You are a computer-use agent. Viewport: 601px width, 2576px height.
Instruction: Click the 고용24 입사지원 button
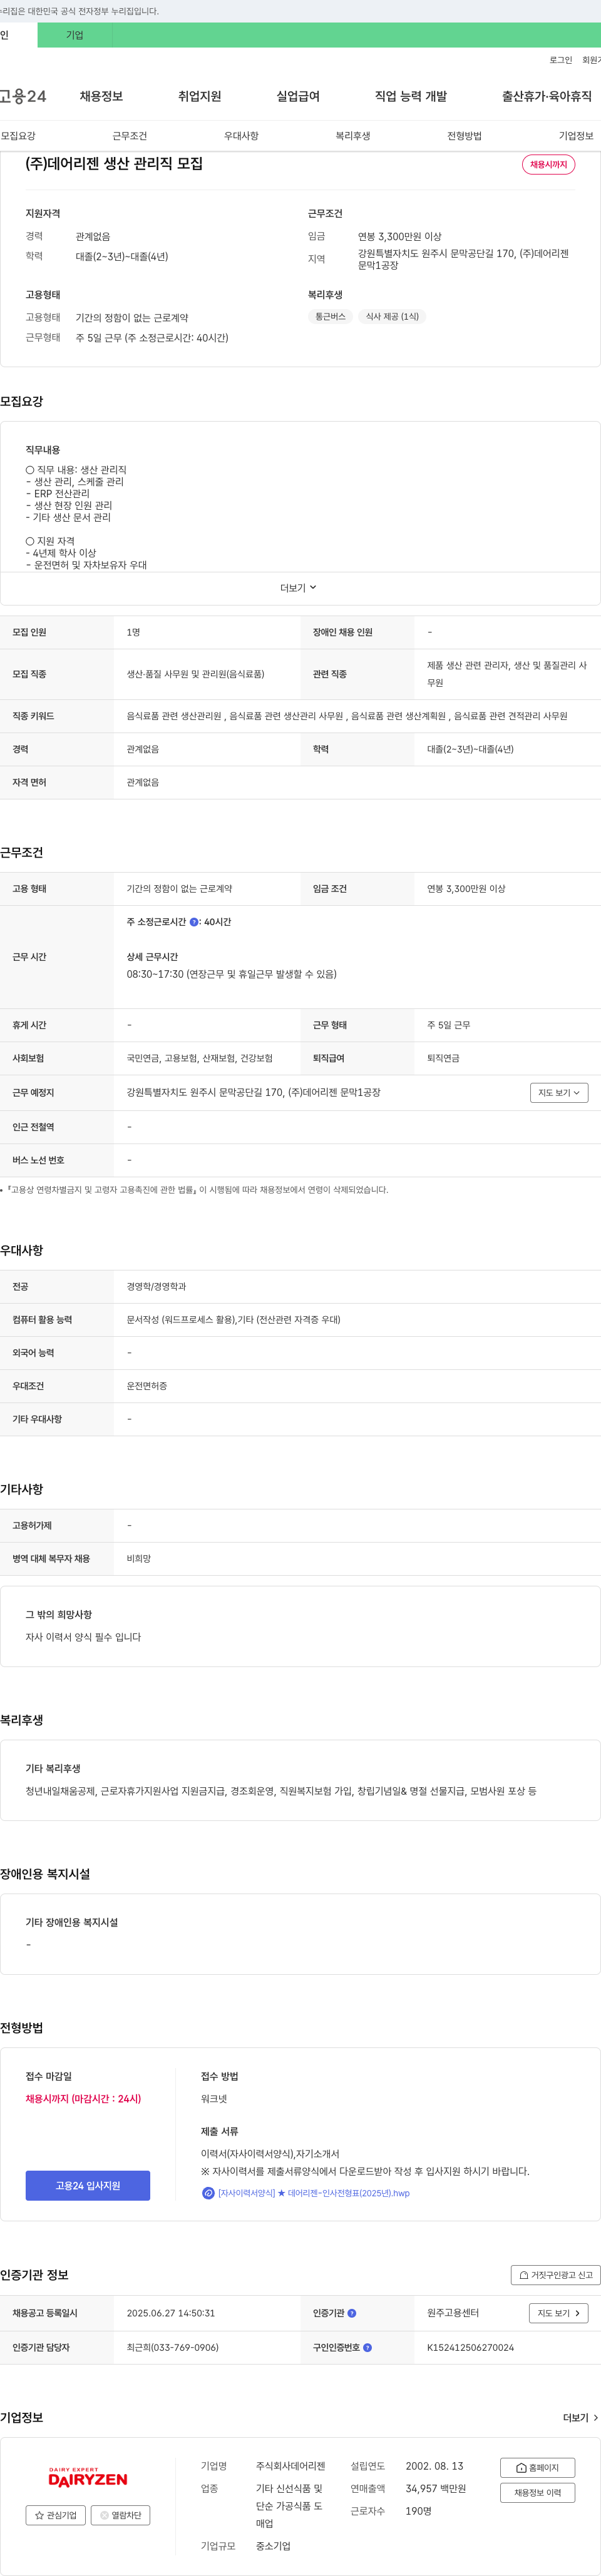[88, 2186]
